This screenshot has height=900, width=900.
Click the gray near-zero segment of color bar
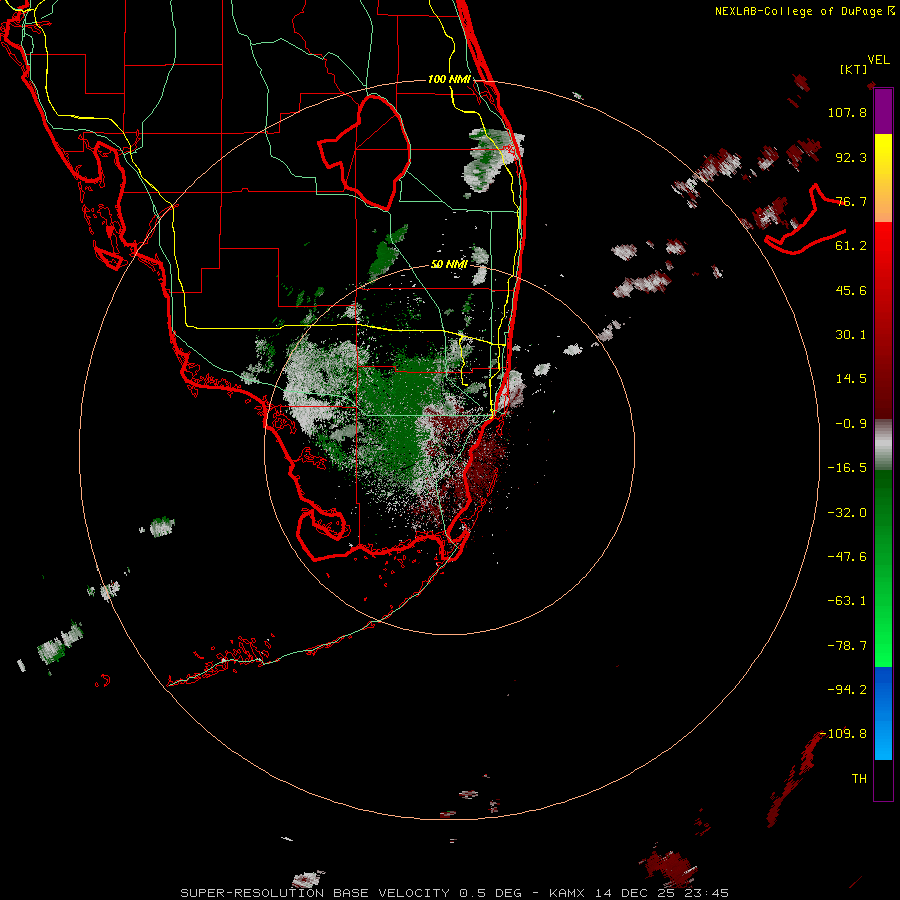(x=883, y=445)
